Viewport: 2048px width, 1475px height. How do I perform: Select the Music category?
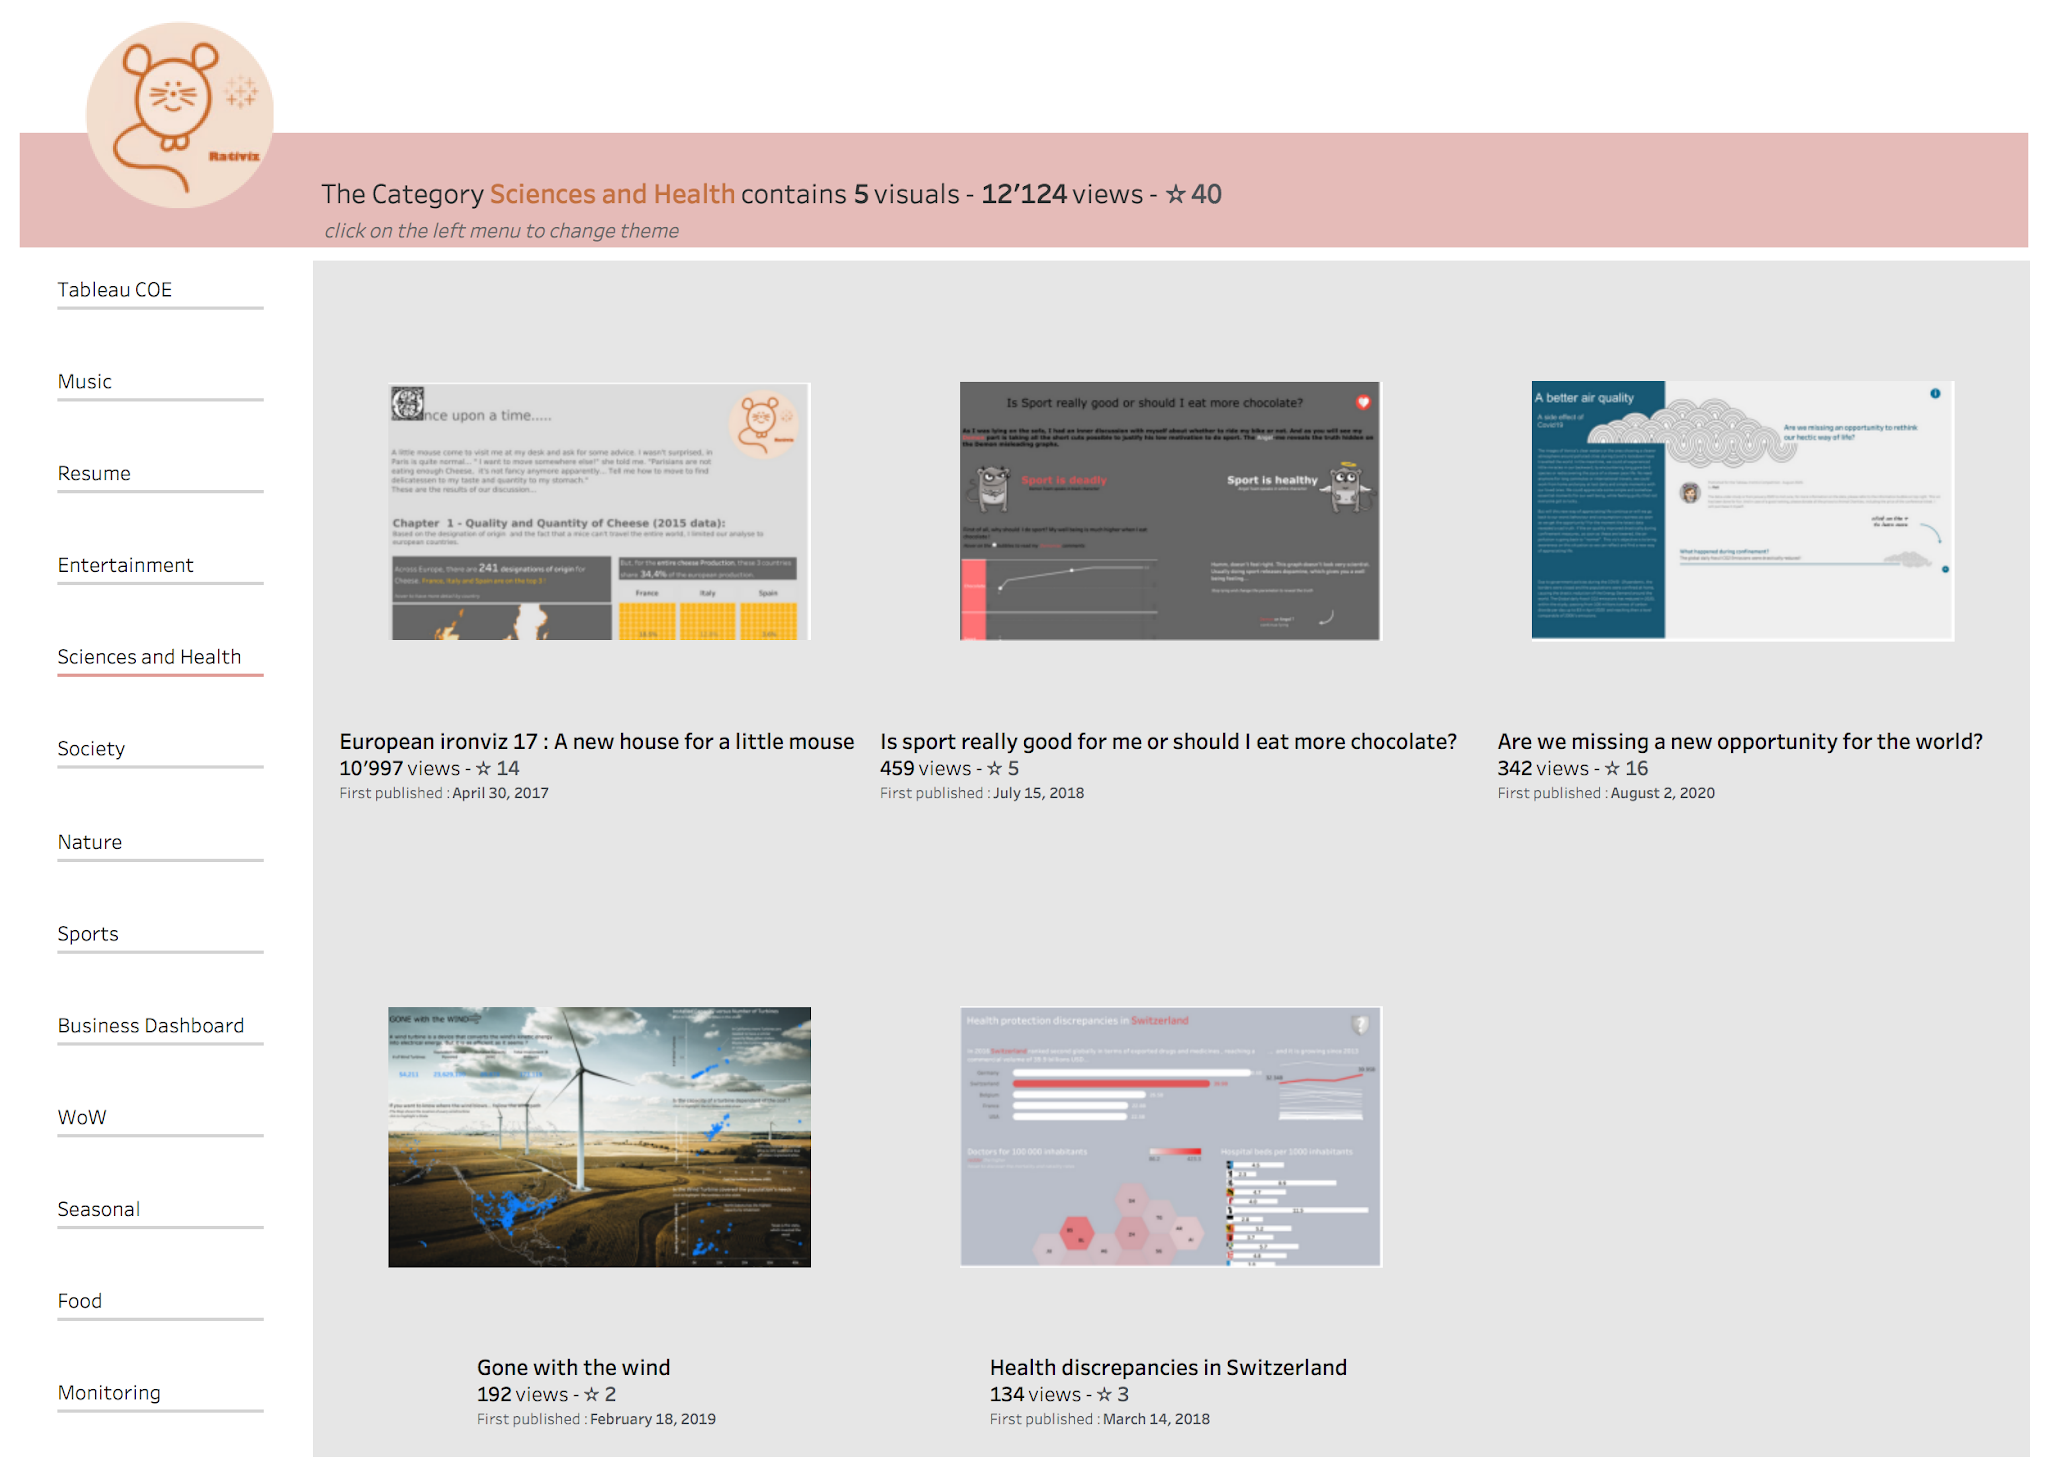tap(85, 382)
